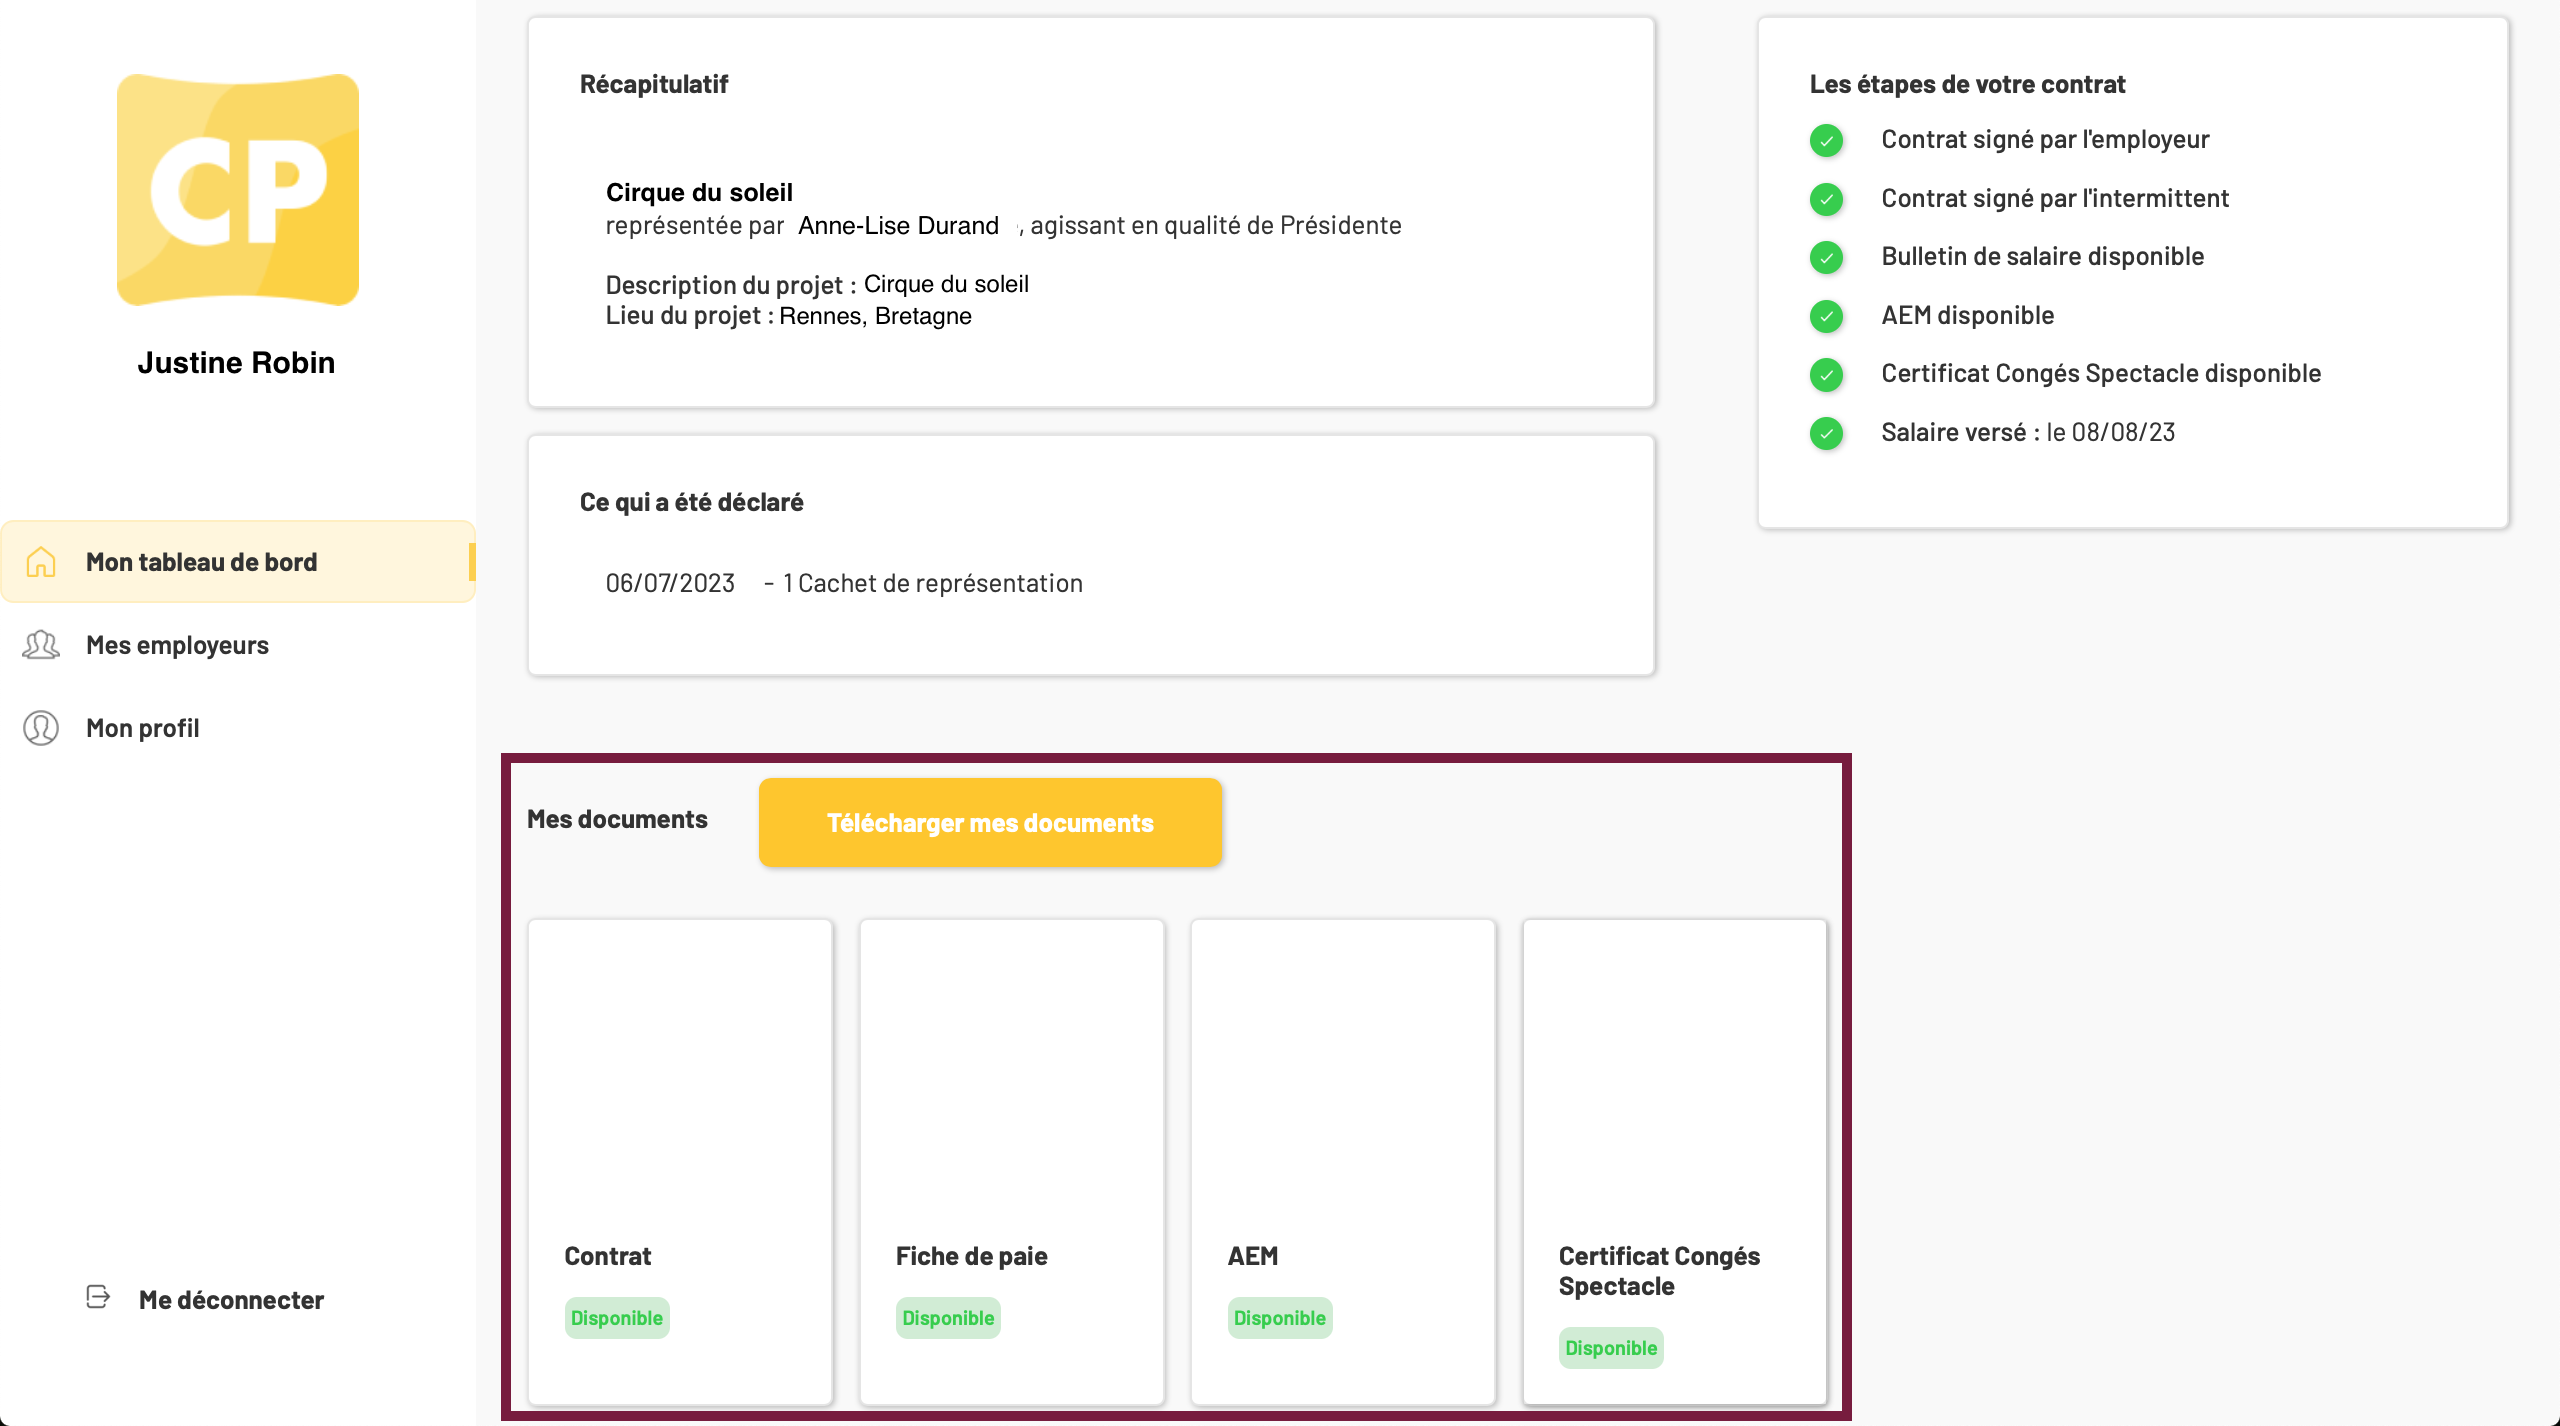
Task: Click Télécharger mes documents button
Action: 990,823
